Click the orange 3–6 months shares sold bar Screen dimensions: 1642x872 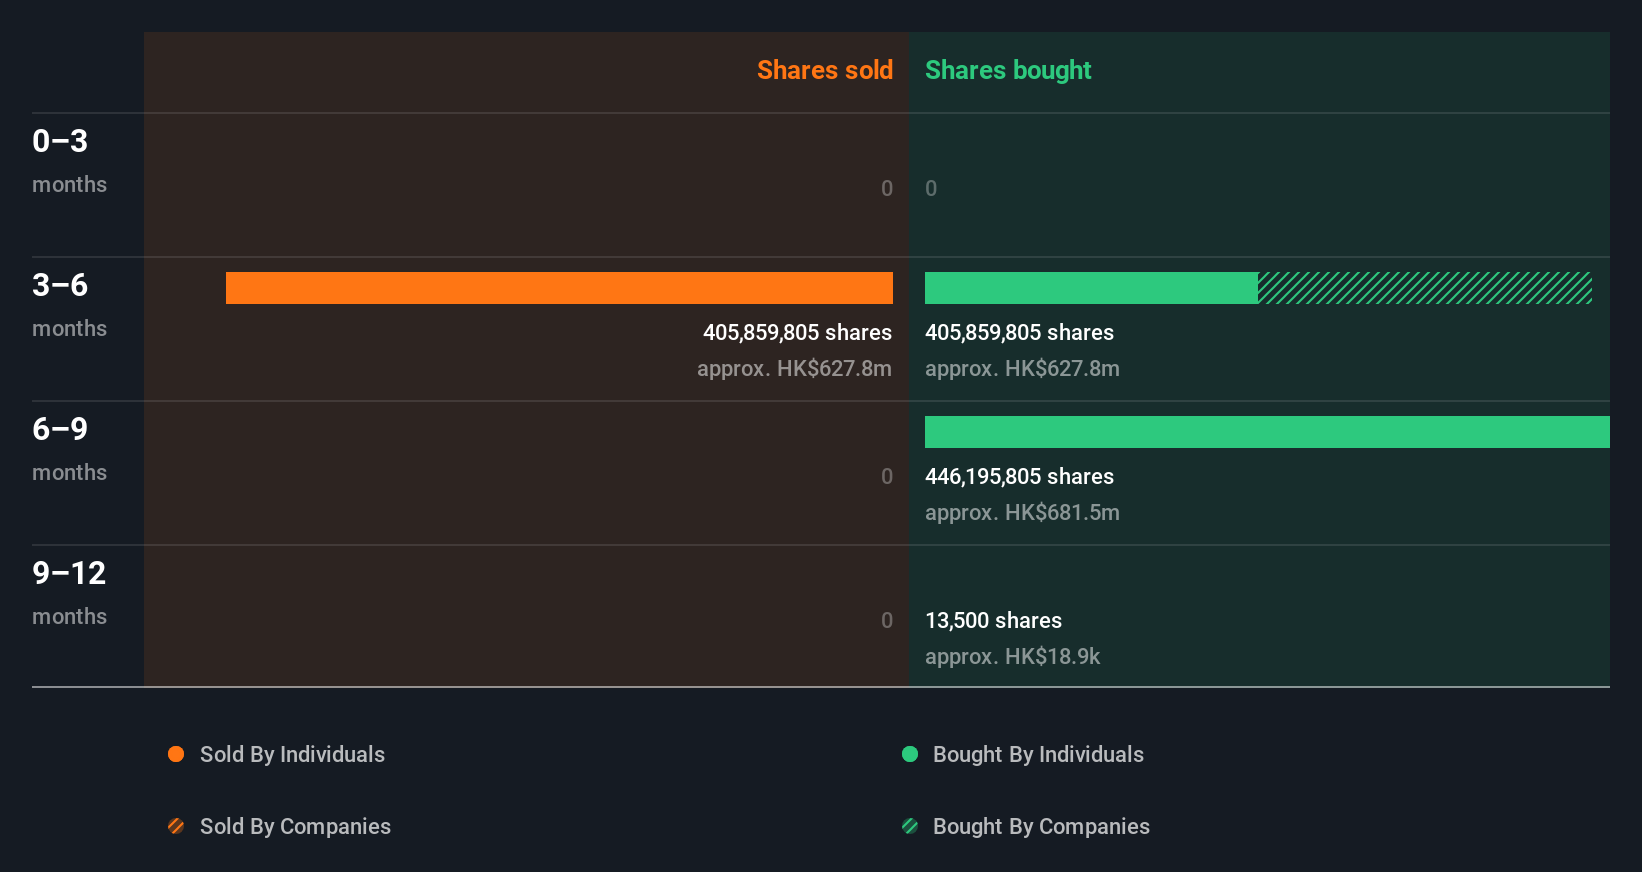tap(559, 288)
